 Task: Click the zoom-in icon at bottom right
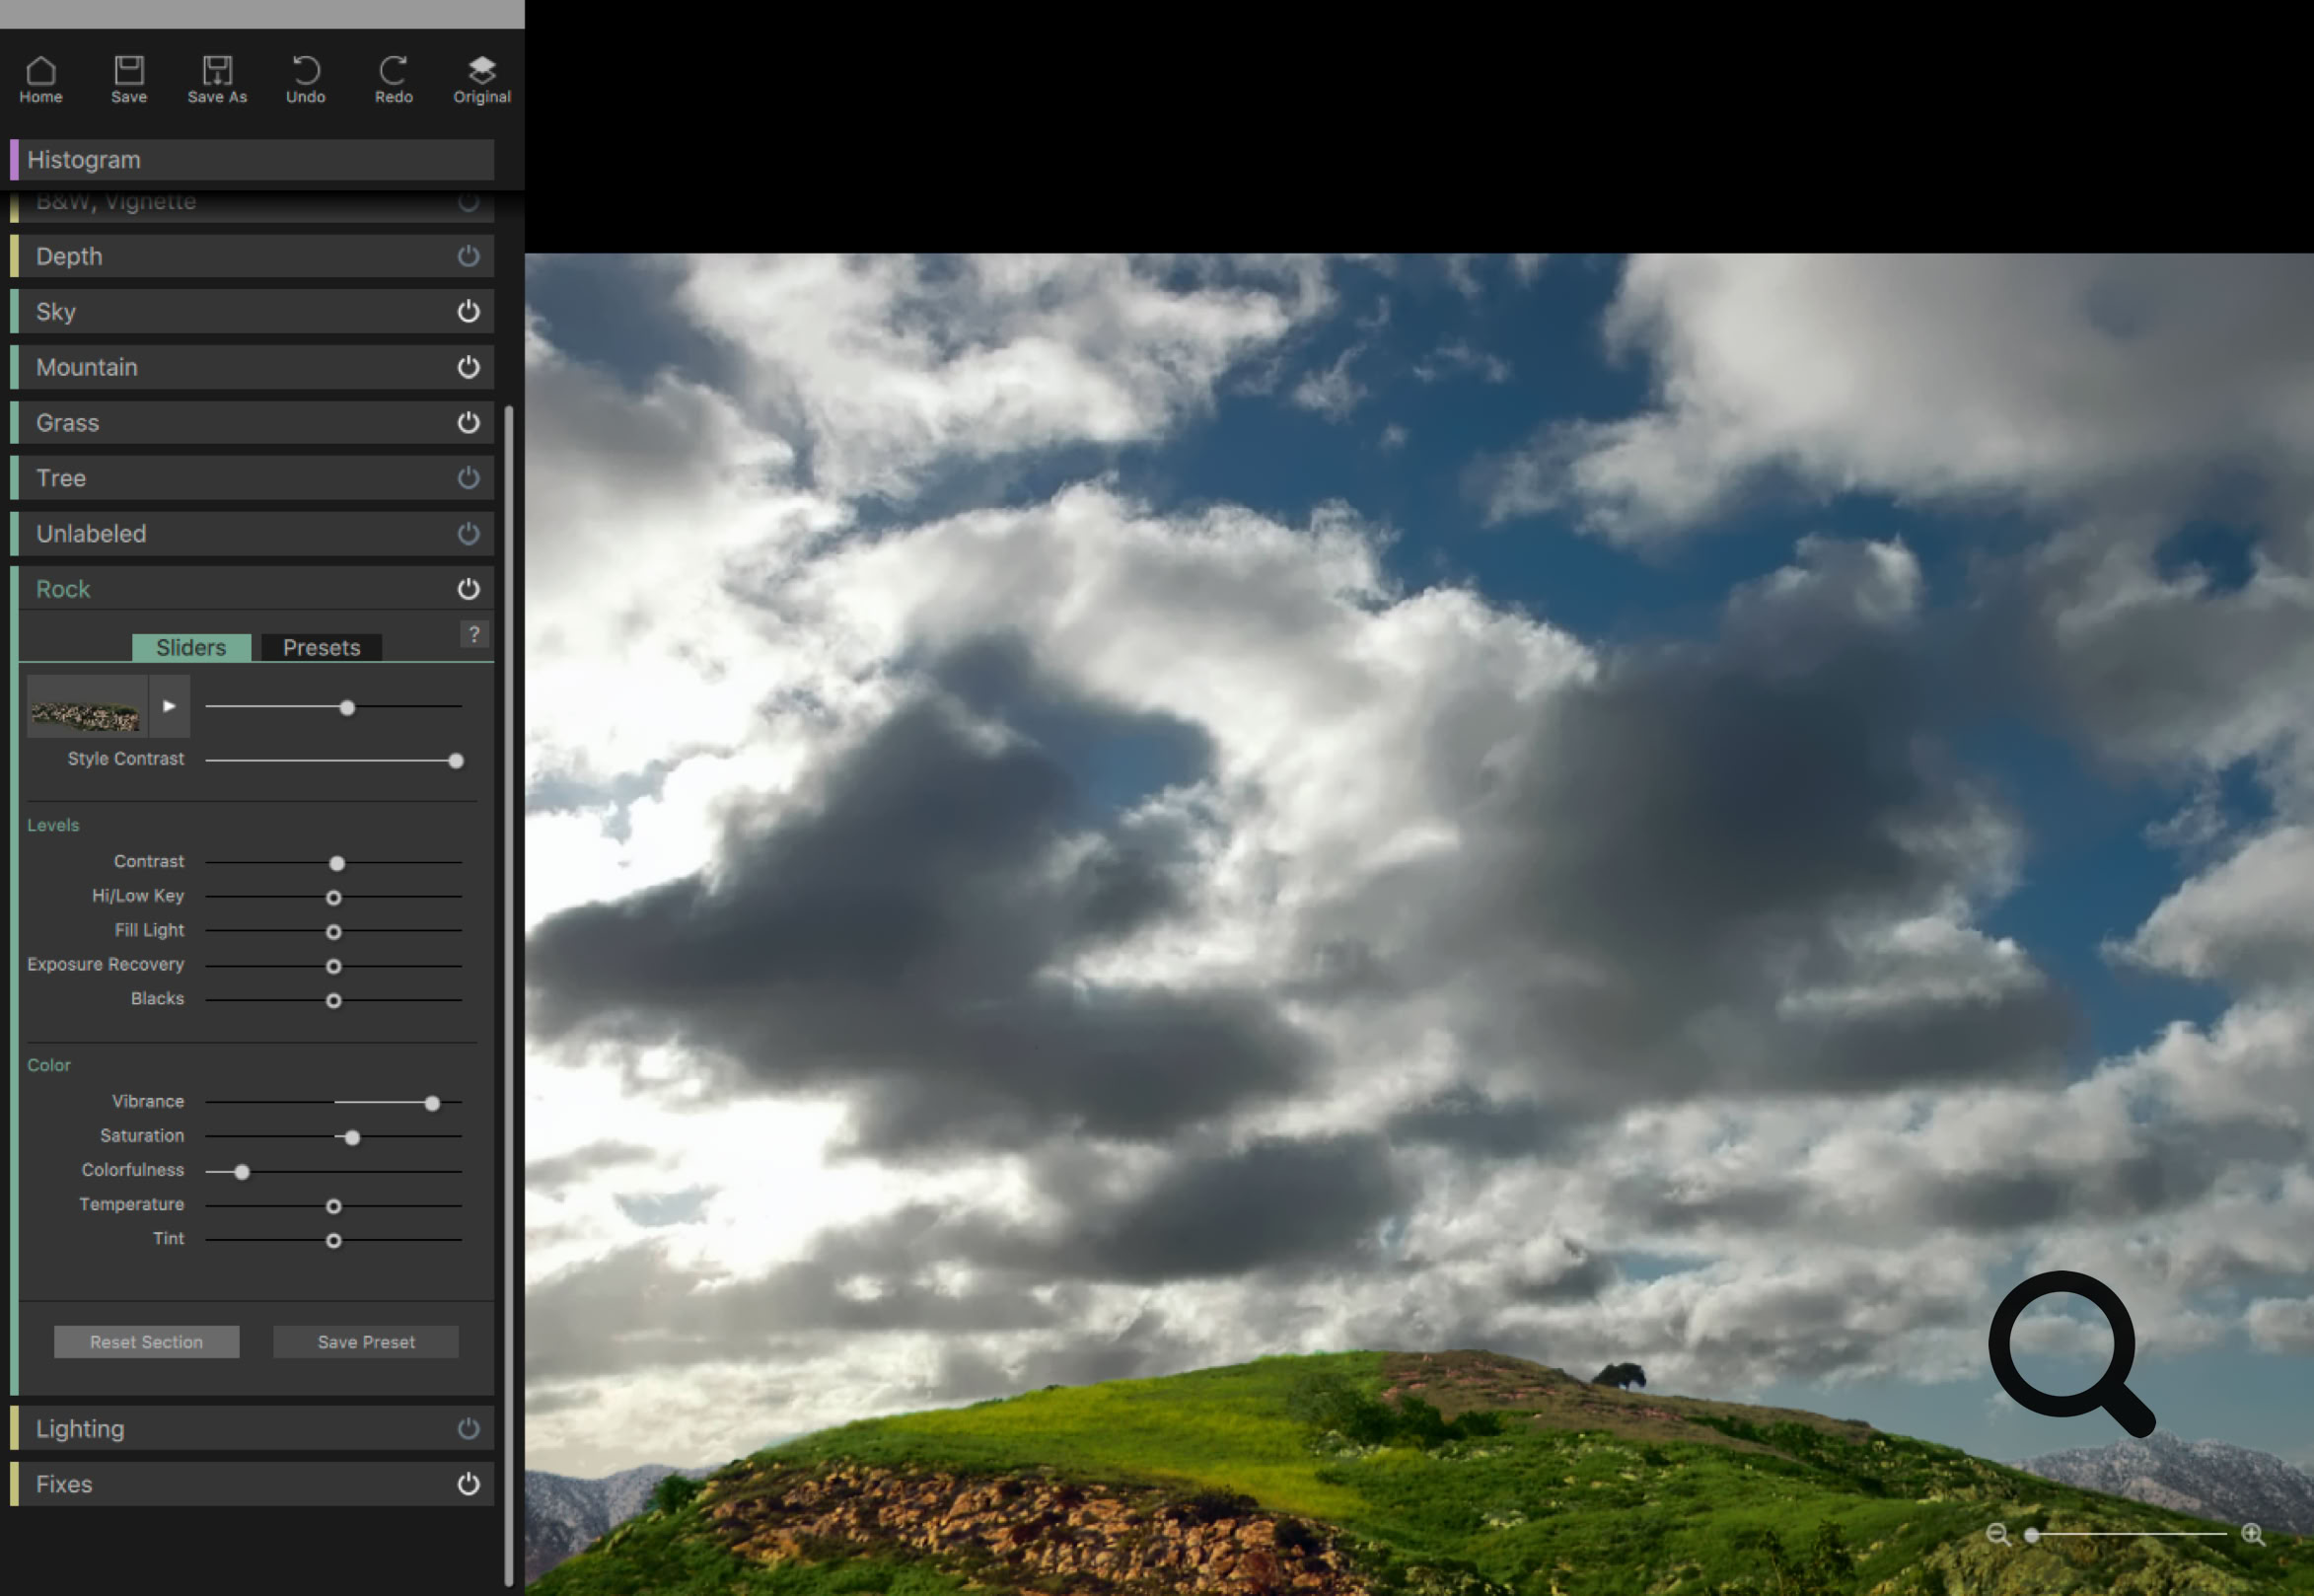(2255, 1534)
